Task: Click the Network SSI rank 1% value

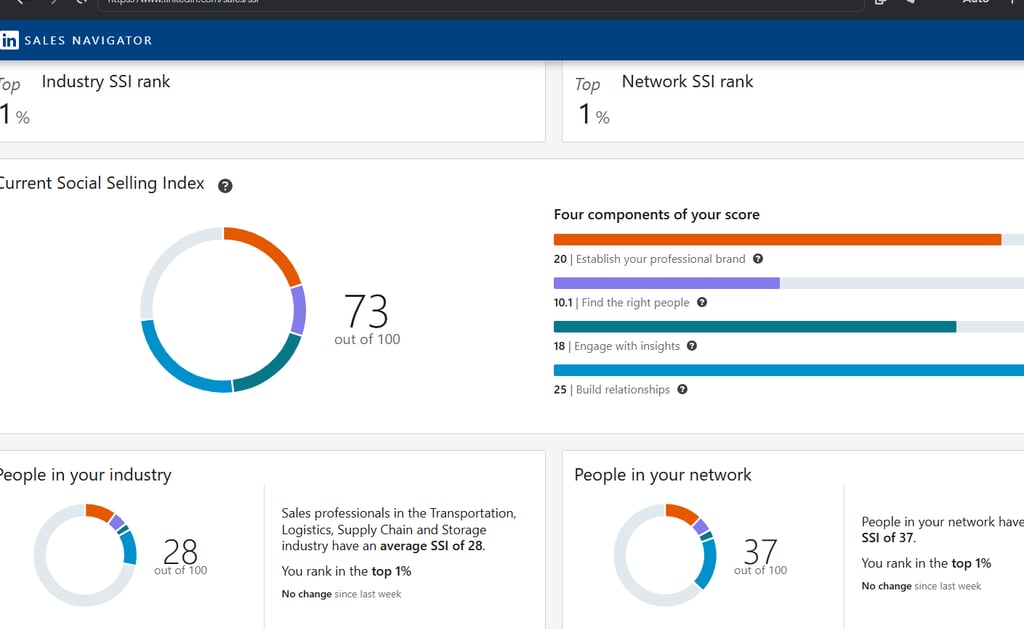Action: (594, 115)
